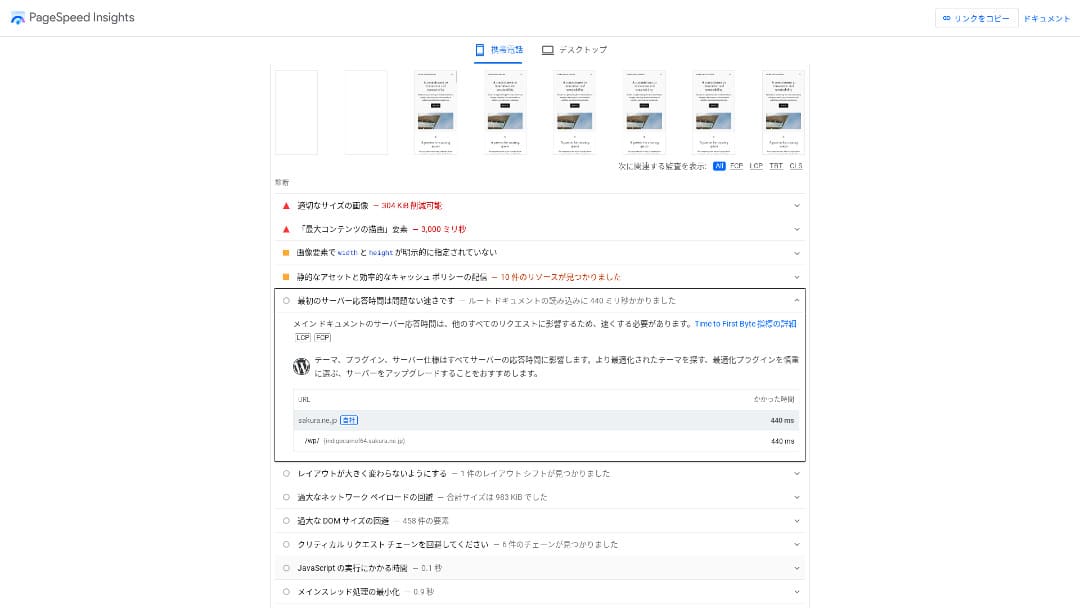Image resolution: width=1080 pixels, height=608 pixels.
Task: Switch to the デスクトップ tab
Action: pyautogui.click(x=574, y=50)
